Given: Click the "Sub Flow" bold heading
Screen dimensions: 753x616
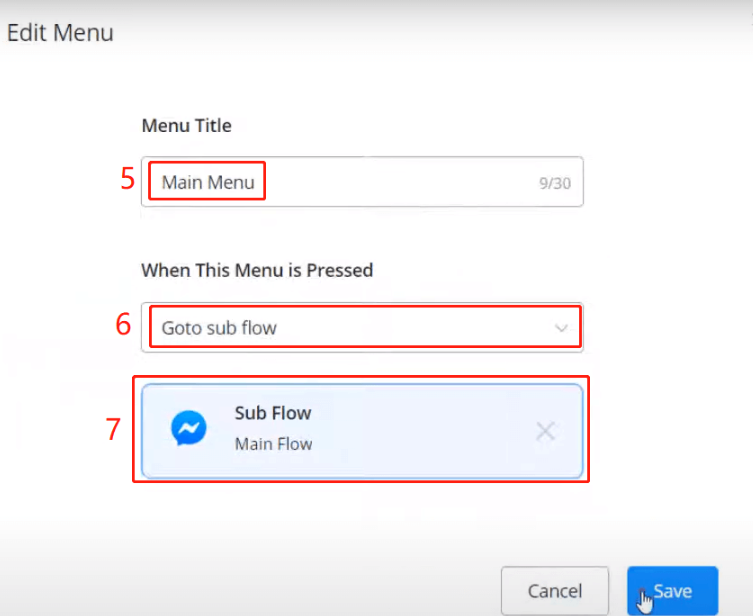Looking at the screenshot, I should (x=273, y=413).
